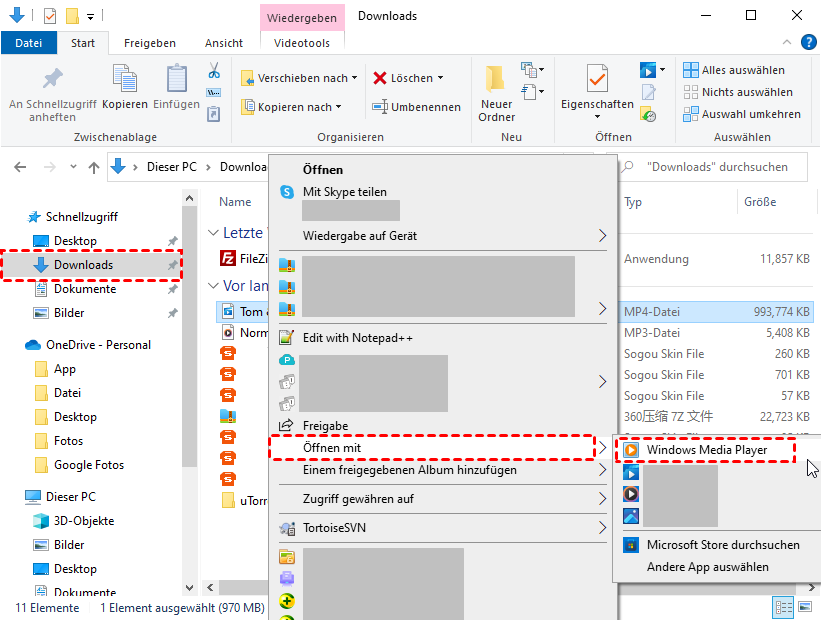Click Auswahl umkehren
The image size is (821, 620).
coord(742,114)
